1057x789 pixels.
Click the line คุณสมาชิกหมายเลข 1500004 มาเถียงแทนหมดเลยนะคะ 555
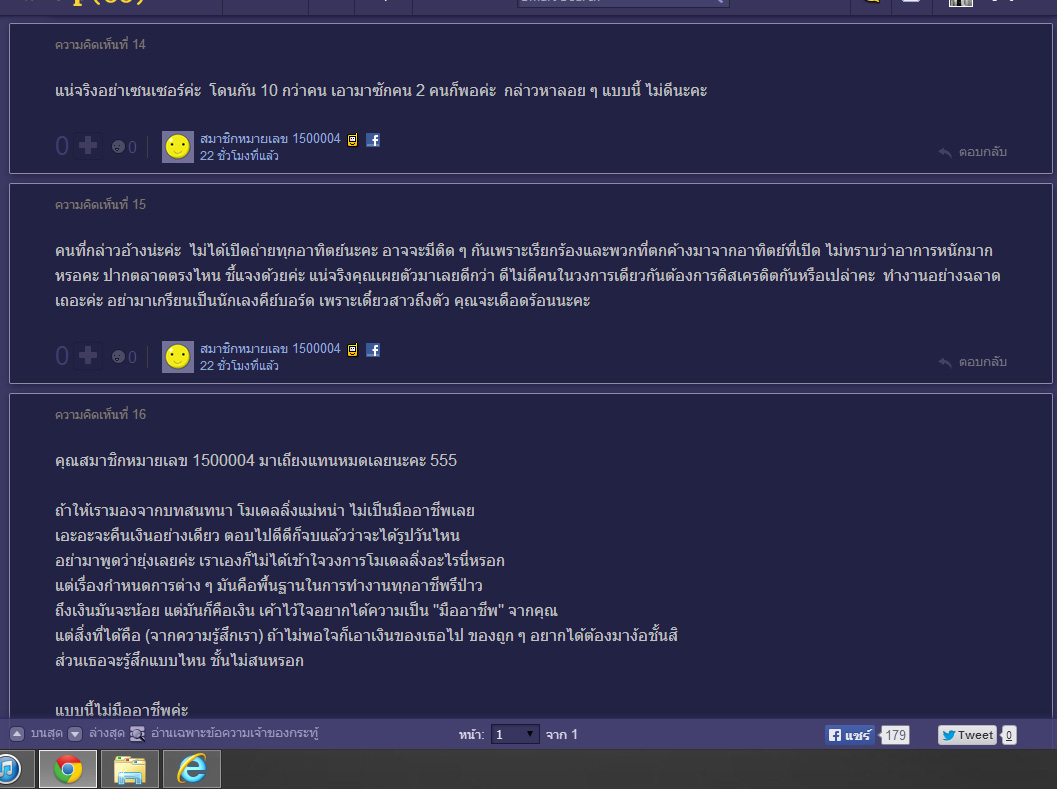pos(256,461)
